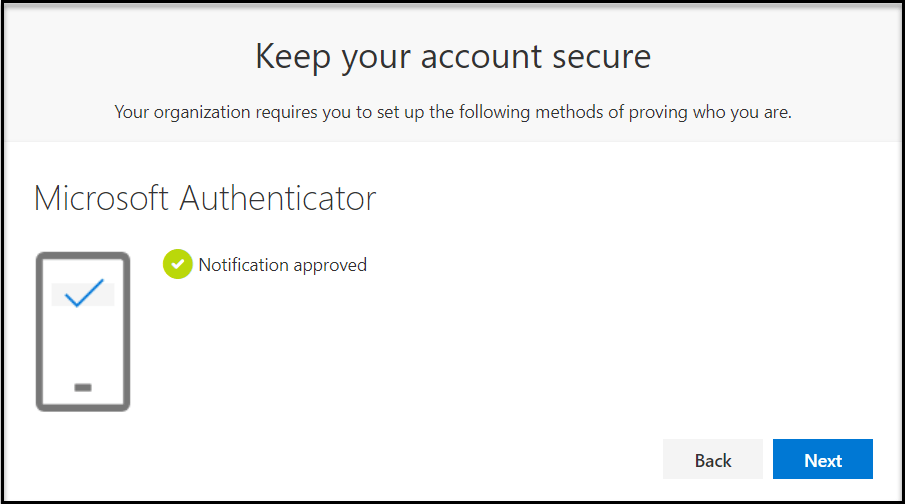Viewport: 905px width, 504px height.
Task: Click the Keep your account secure title
Action: click(x=453, y=56)
